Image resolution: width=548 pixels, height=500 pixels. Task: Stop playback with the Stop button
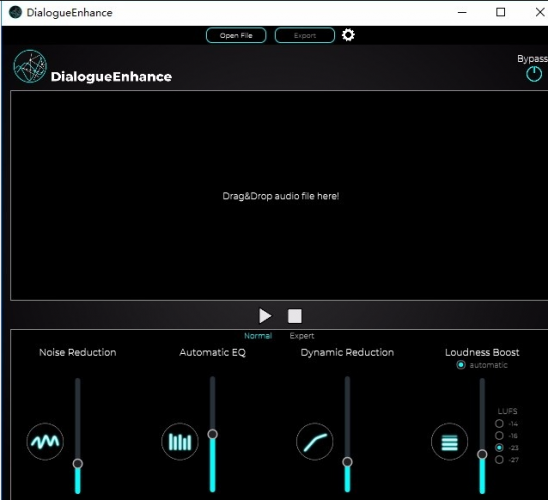(x=295, y=316)
